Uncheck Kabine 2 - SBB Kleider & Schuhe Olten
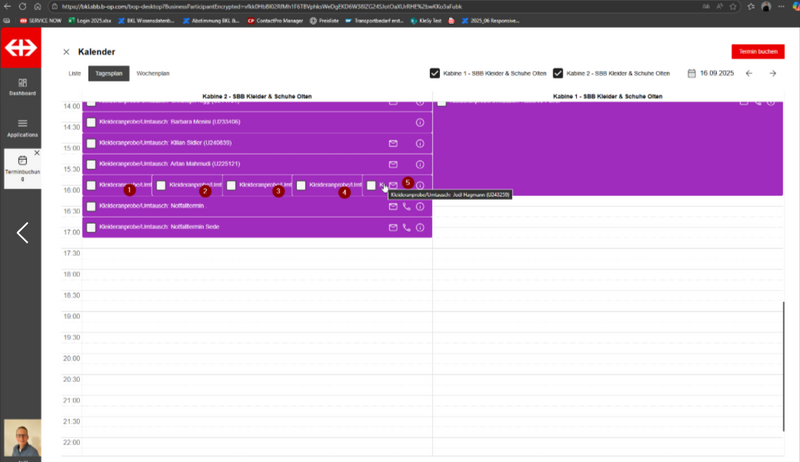 558,73
